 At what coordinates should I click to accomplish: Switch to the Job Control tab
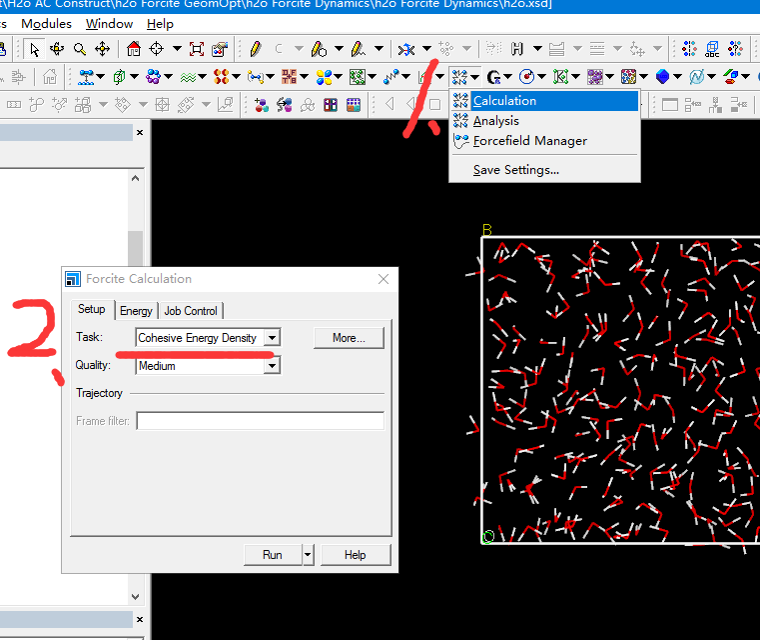(x=190, y=311)
